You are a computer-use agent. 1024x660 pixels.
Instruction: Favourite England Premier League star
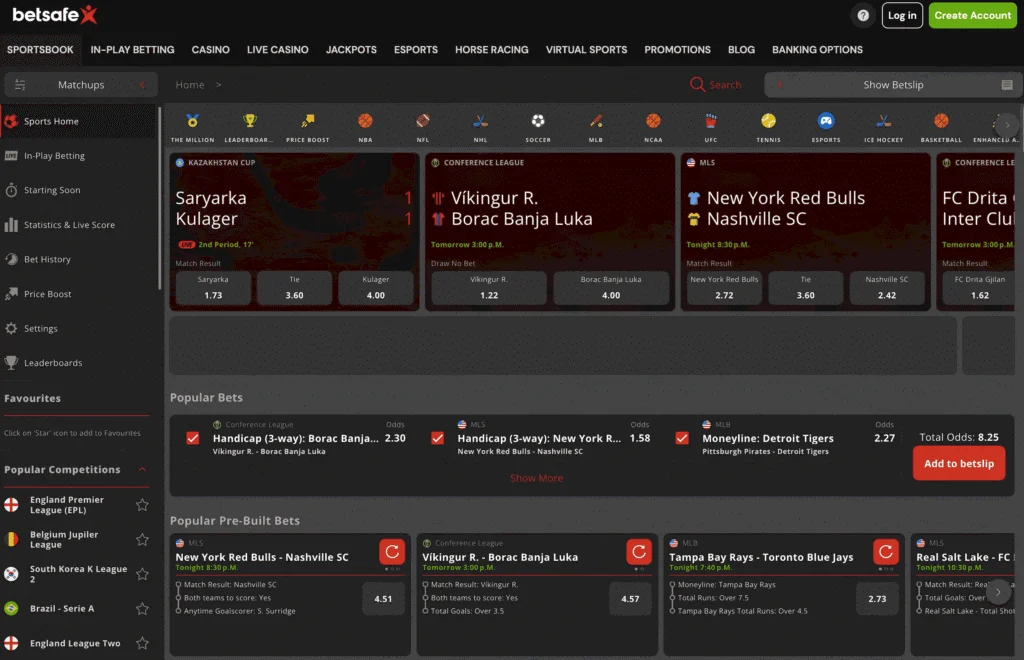pos(142,505)
